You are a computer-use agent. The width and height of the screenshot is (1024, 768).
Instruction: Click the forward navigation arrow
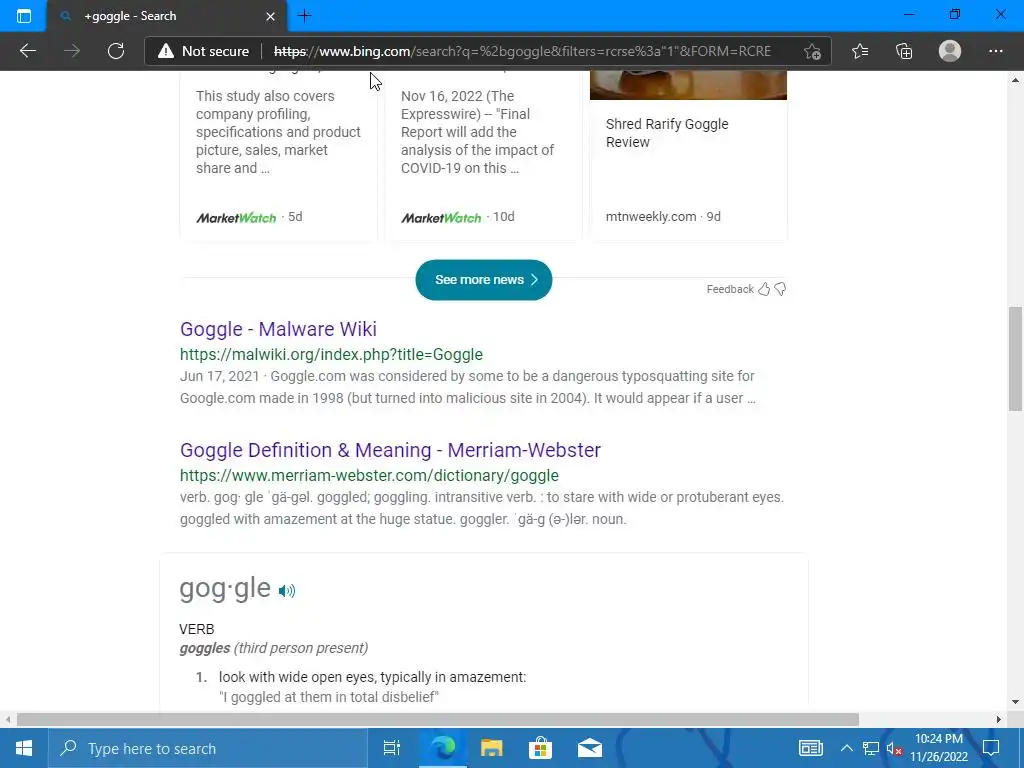tap(72, 51)
